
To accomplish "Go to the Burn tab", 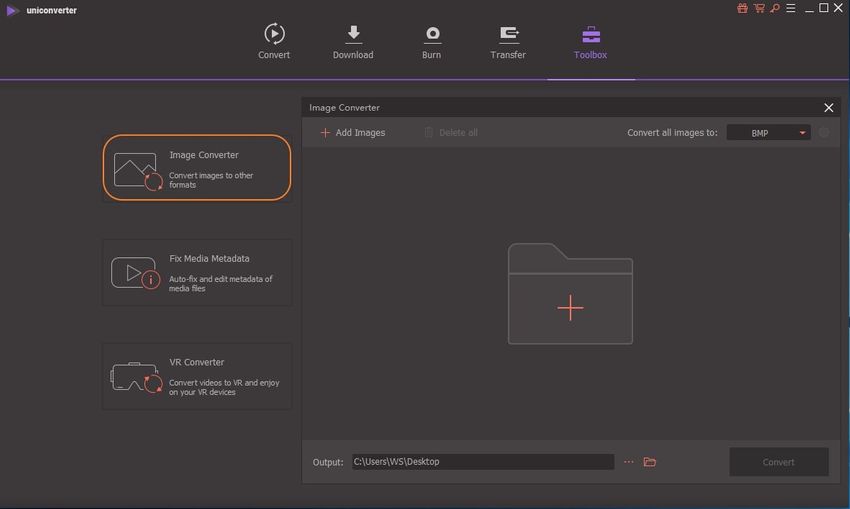I will point(432,42).
